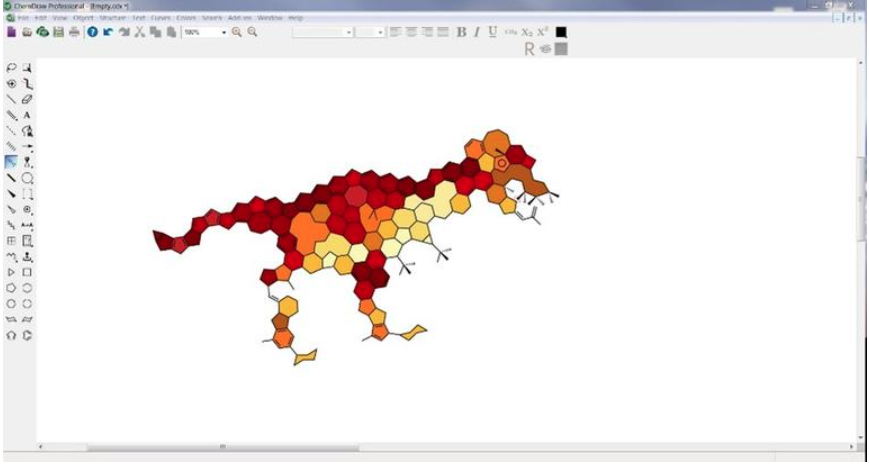Toggle CH2 formula formatting
The height and width of the screenshot is (465, 869).
click(510, 32)
